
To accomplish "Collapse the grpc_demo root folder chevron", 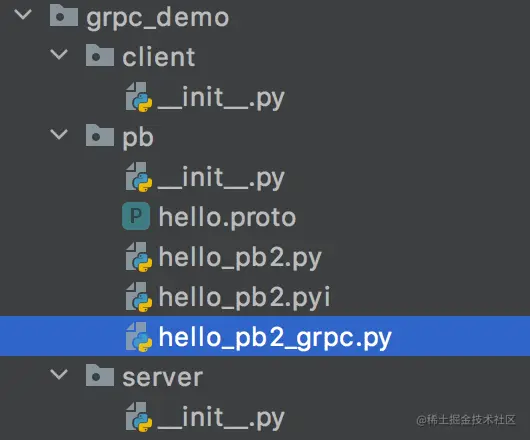I will click(x=23, y=14).
